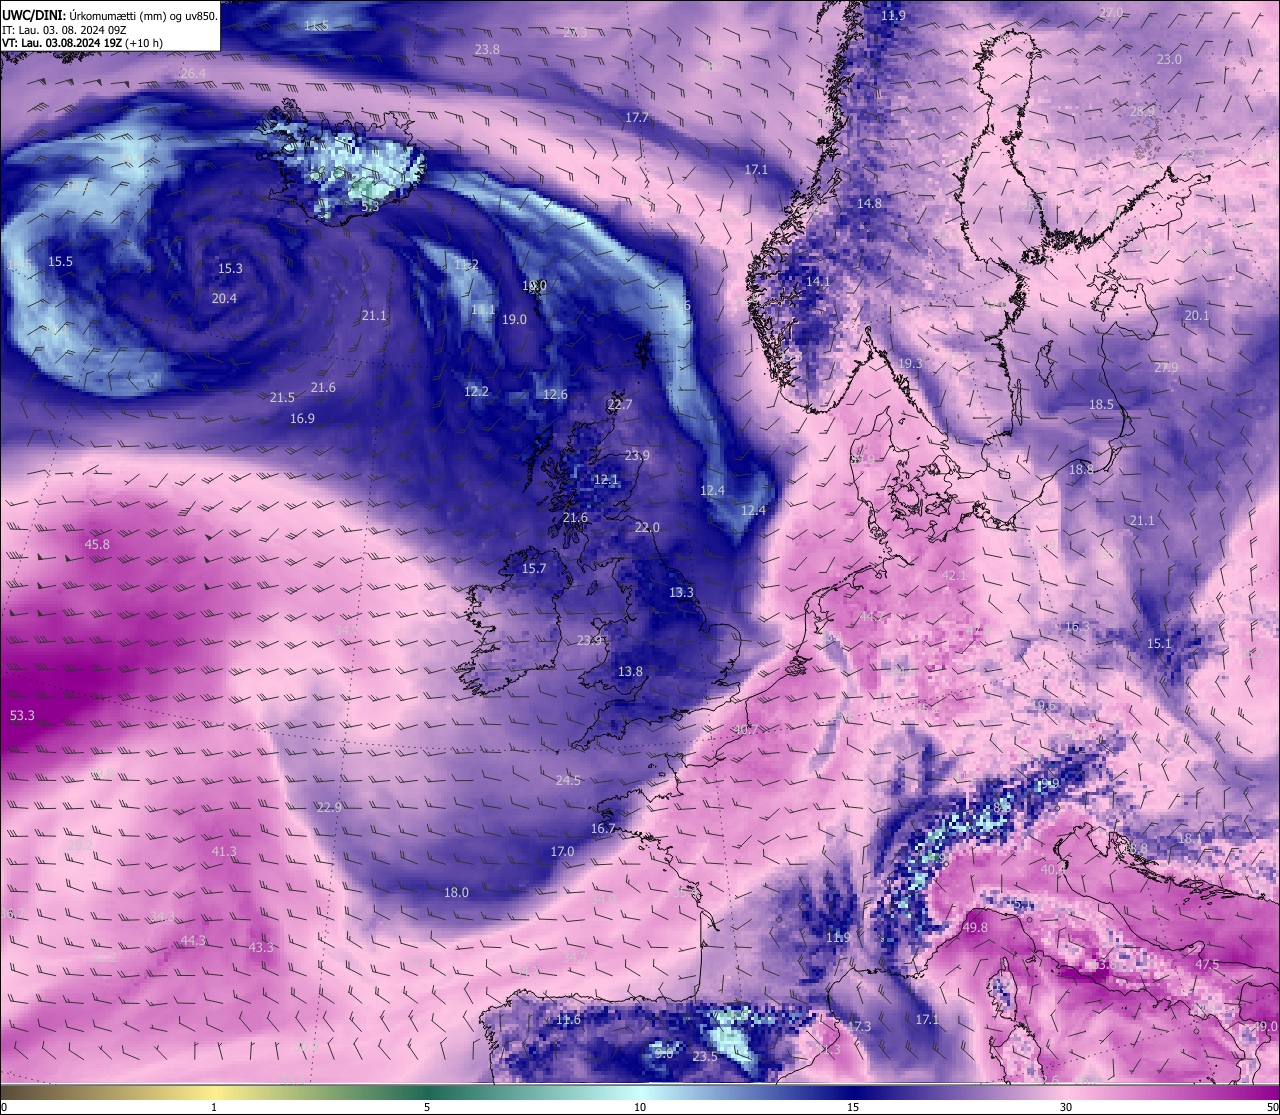1280x1115 pixels.
Task: Click the 22.0 value label
Action: click(x=647, y=527)
